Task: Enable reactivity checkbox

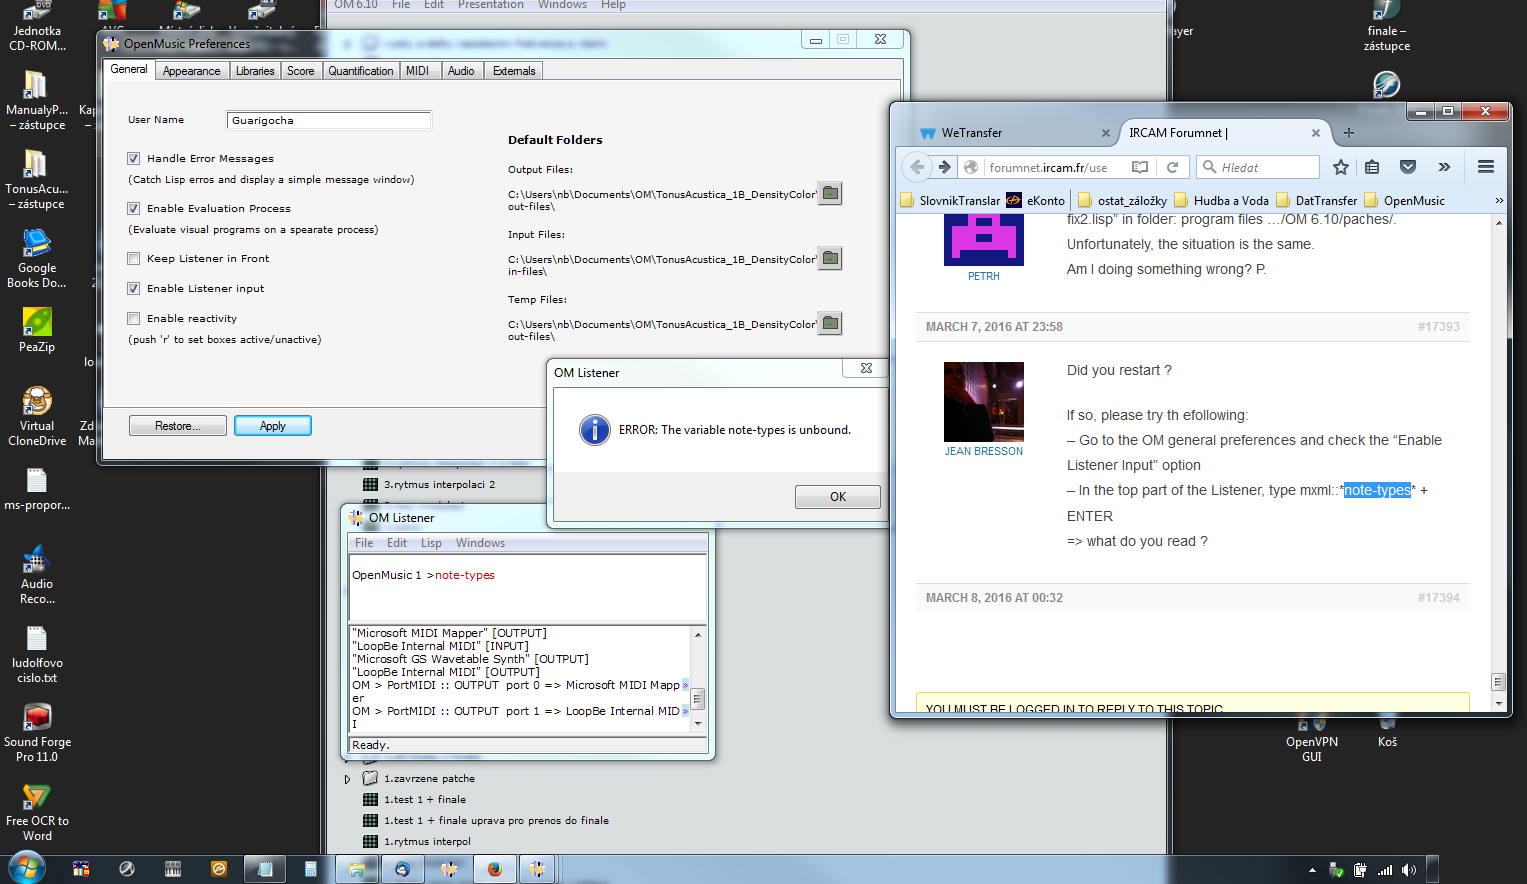Action: (x=133, y=318)
